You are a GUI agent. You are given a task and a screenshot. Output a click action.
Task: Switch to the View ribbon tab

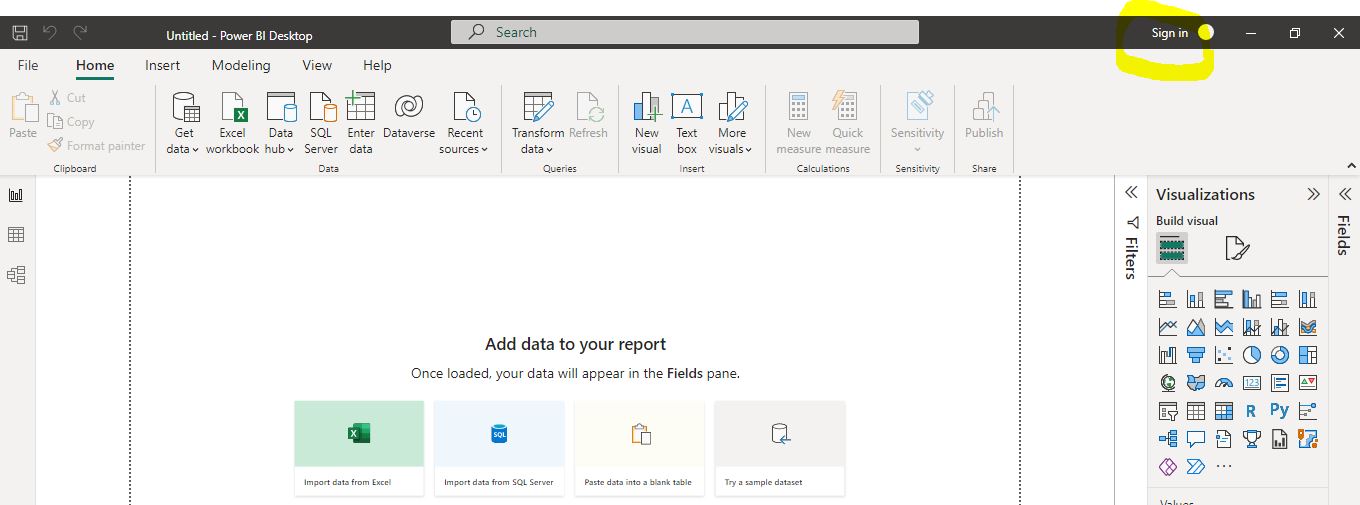(x=317, y=65)
